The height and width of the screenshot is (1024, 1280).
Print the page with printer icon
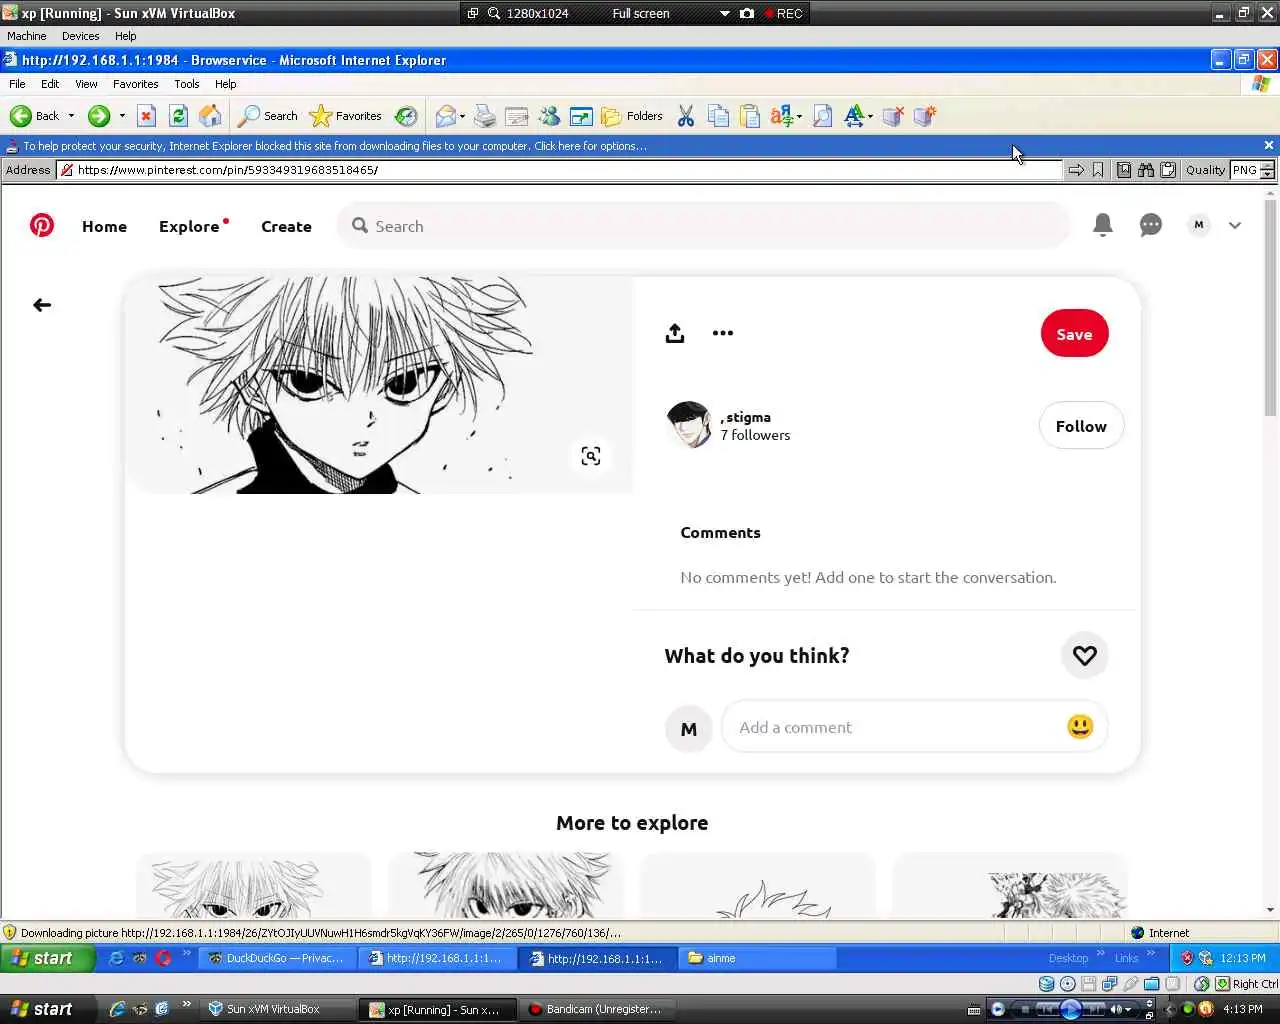click(485, 116)
